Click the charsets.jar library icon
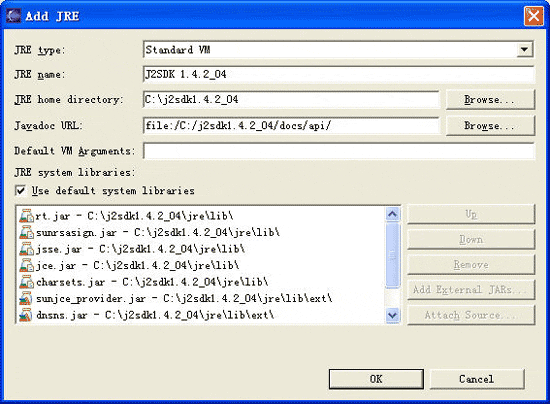The image size is (550, 404). click(27, 282)
